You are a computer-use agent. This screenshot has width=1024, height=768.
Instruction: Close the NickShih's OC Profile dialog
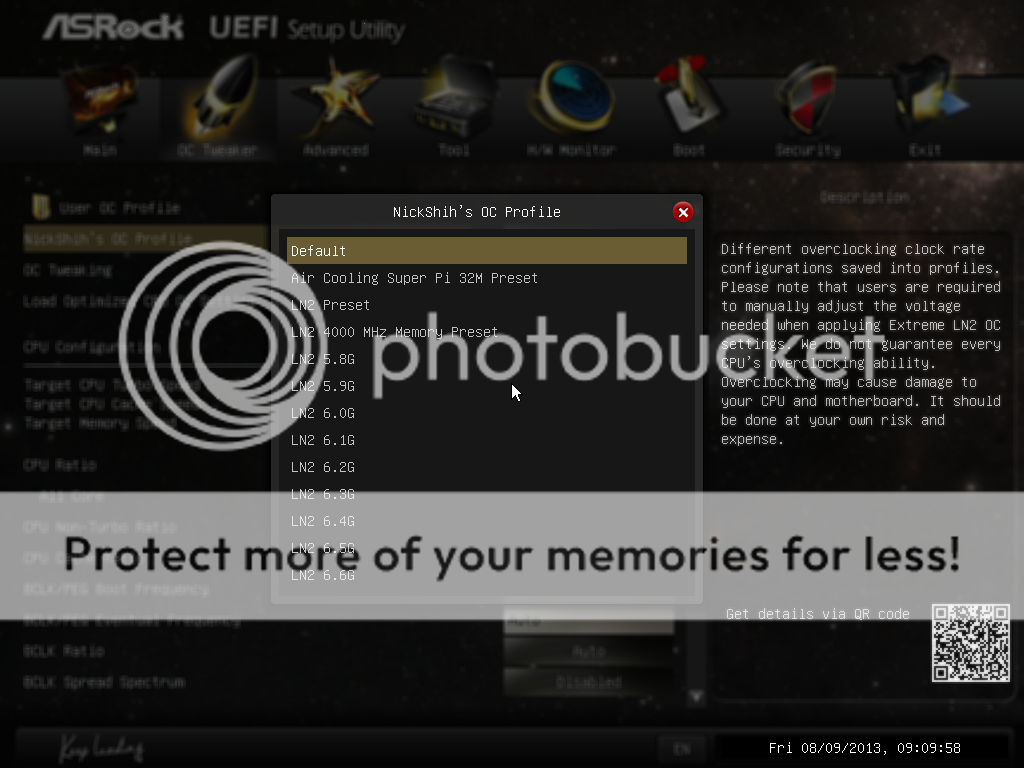click(x=683, y=212)
